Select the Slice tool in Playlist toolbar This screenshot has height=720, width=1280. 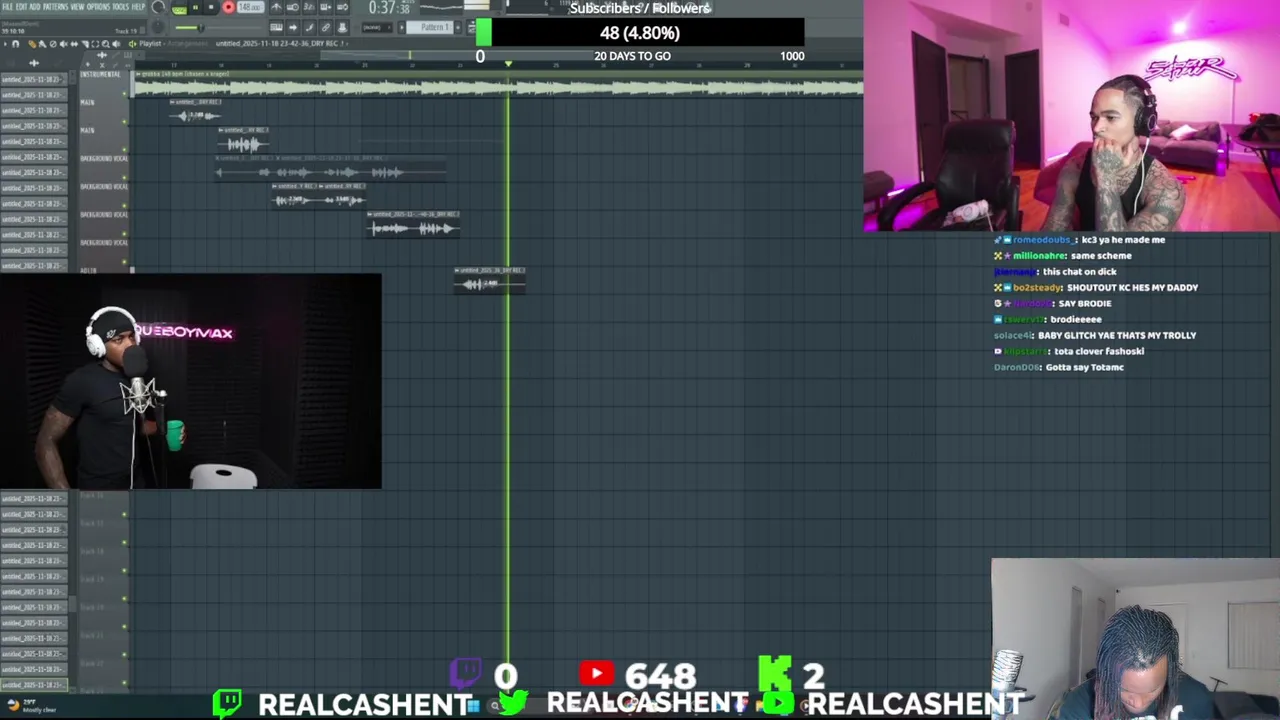pyautogui.click(x=85, y=44)
